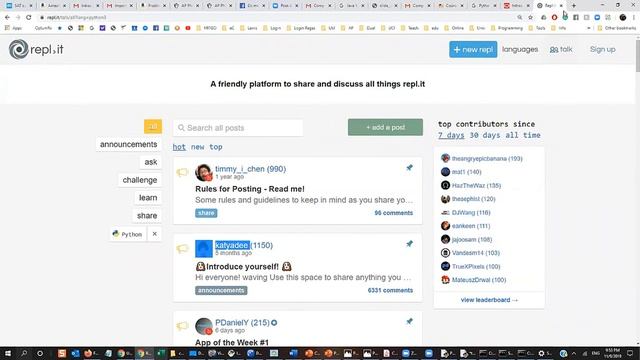Open PDanielY's profile avatar
Image resolution: width=640 pixels, height=360 pixels.
click(x=204, y=326)
